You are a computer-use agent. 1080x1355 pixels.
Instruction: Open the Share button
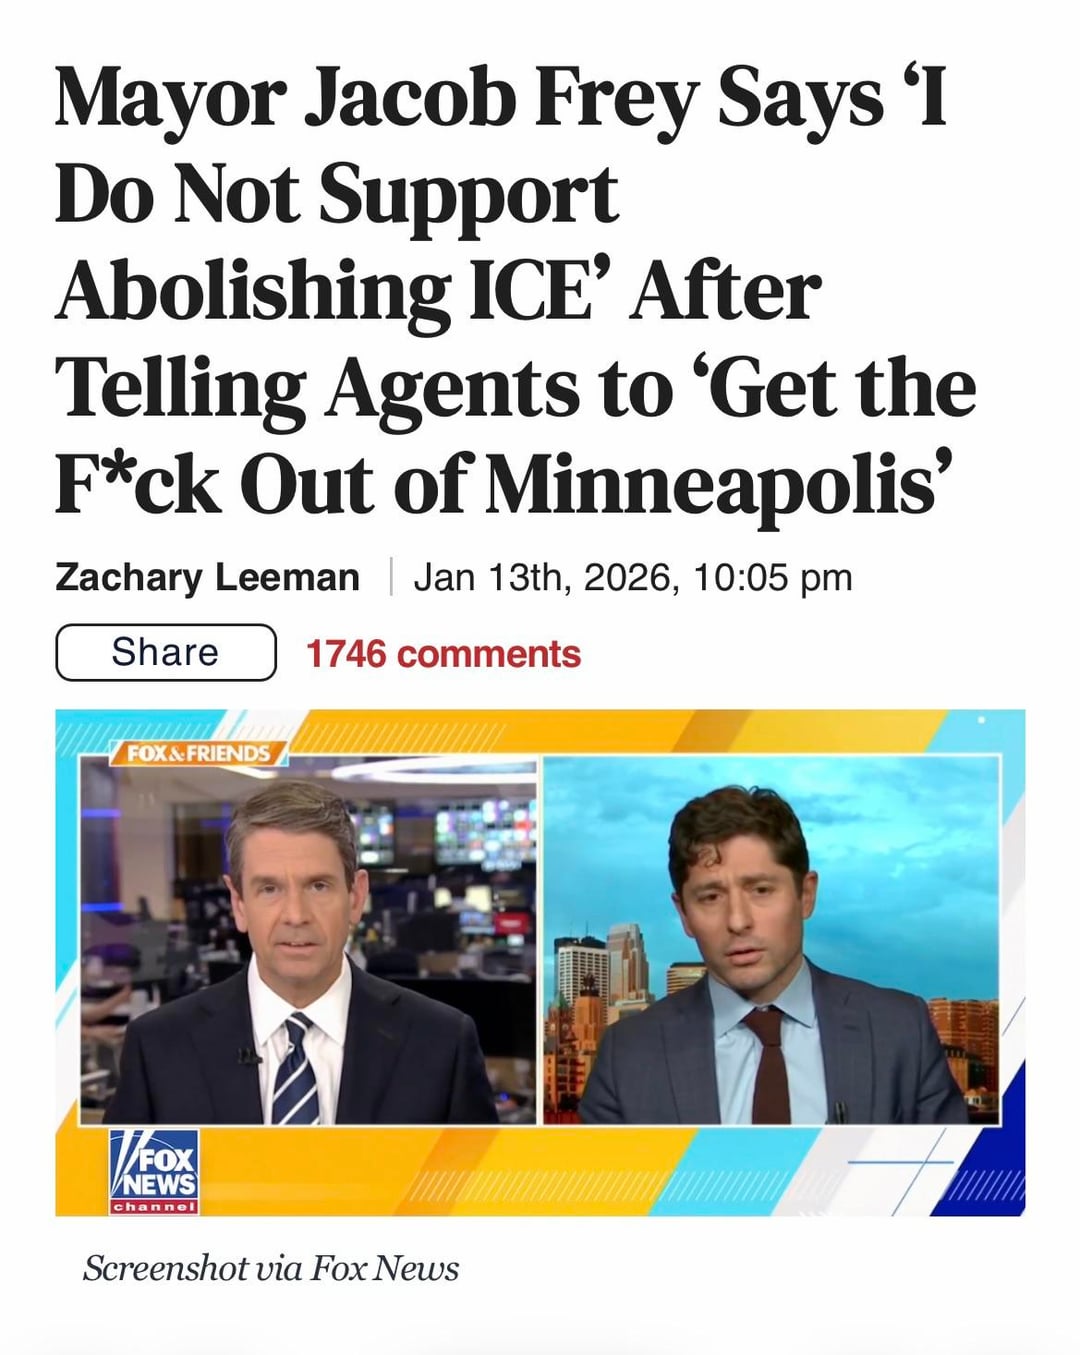[x=166, y=652]
